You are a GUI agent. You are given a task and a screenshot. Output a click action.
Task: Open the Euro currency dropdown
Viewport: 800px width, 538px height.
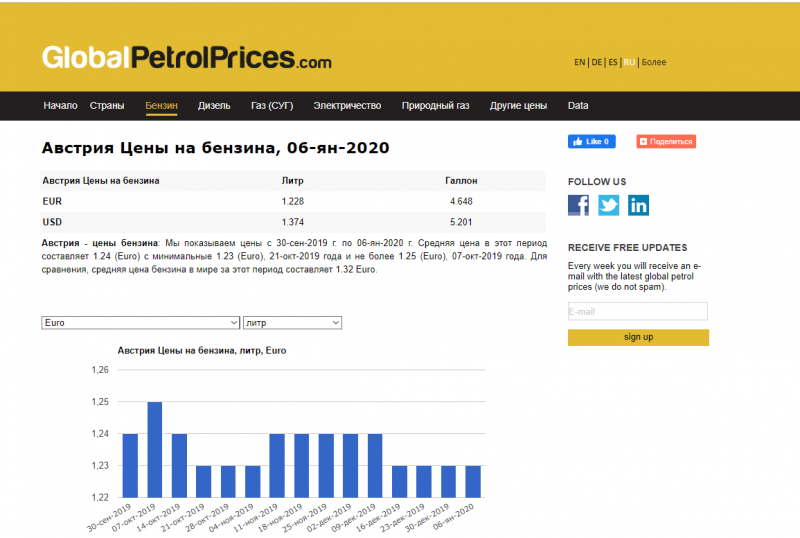(x=140, y=323)
